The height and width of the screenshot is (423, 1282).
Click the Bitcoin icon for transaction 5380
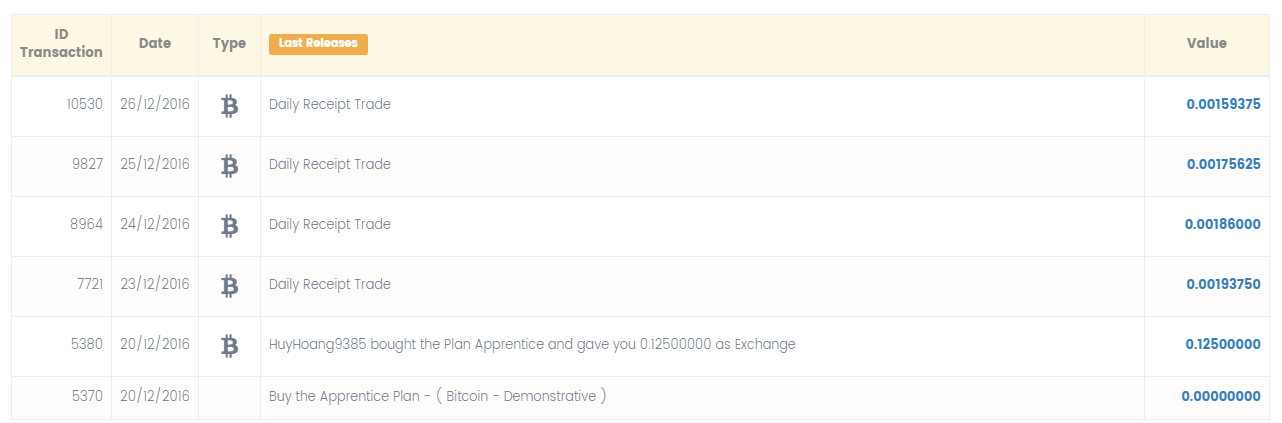[x=229, y=345]
